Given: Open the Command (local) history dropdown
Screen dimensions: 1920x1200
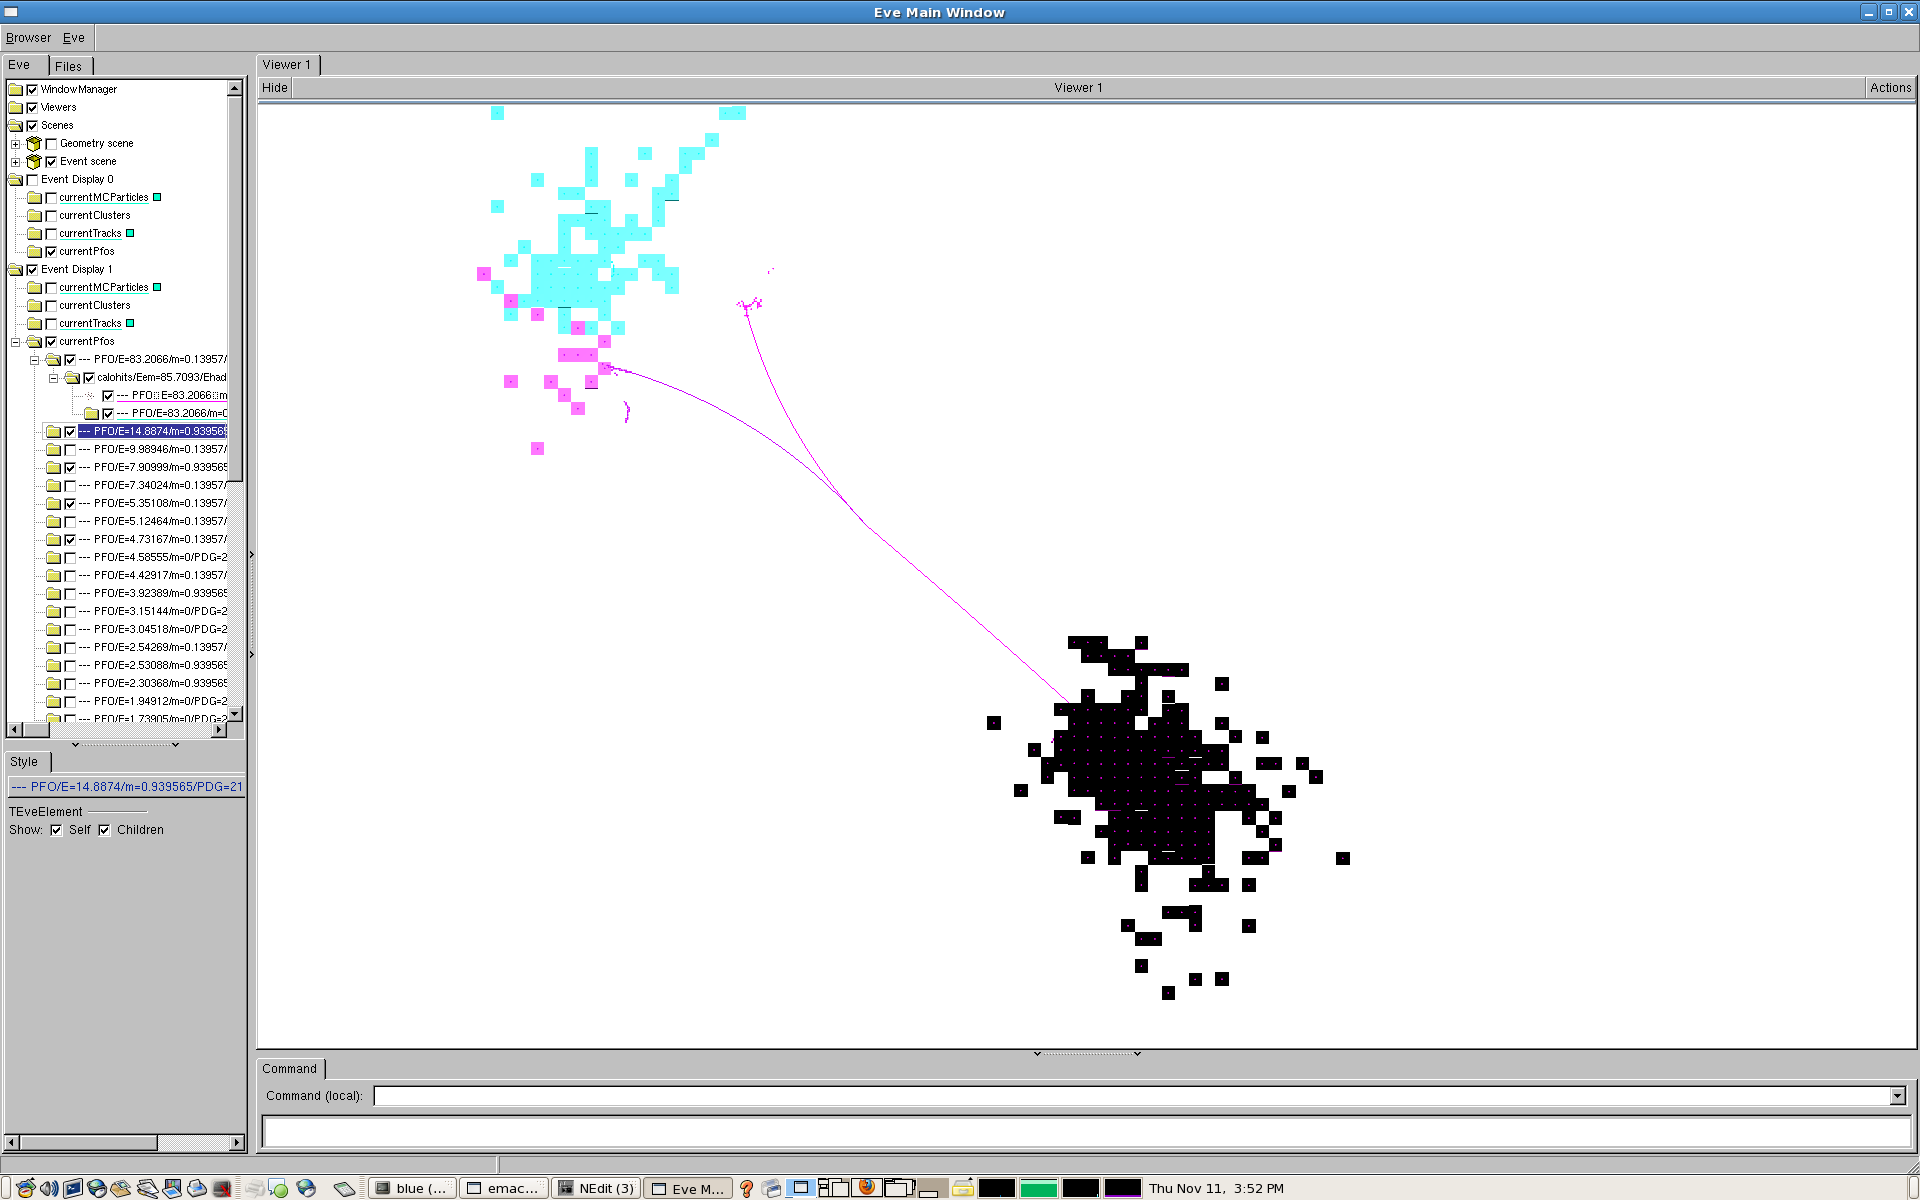Looking at the screenshot, I should point(1897,1096).
